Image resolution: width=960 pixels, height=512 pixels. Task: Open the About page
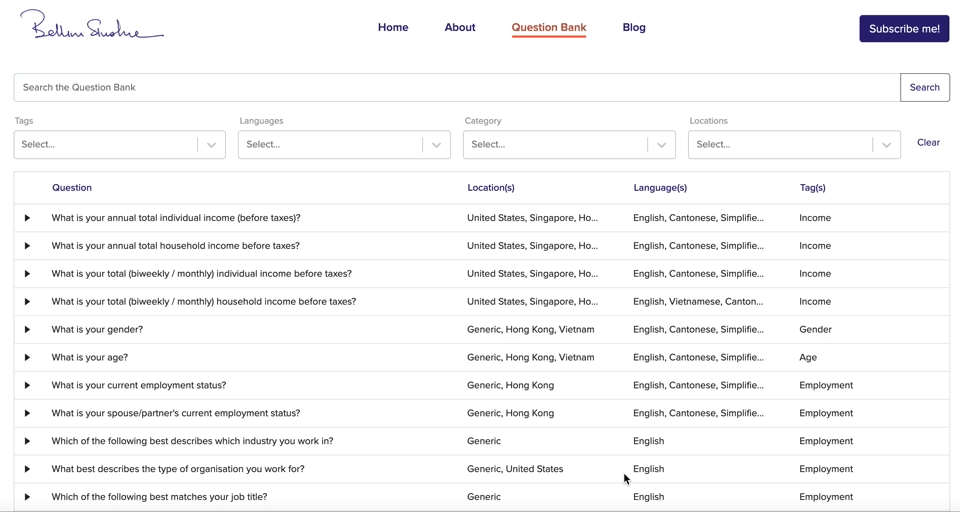click(460, 28)
